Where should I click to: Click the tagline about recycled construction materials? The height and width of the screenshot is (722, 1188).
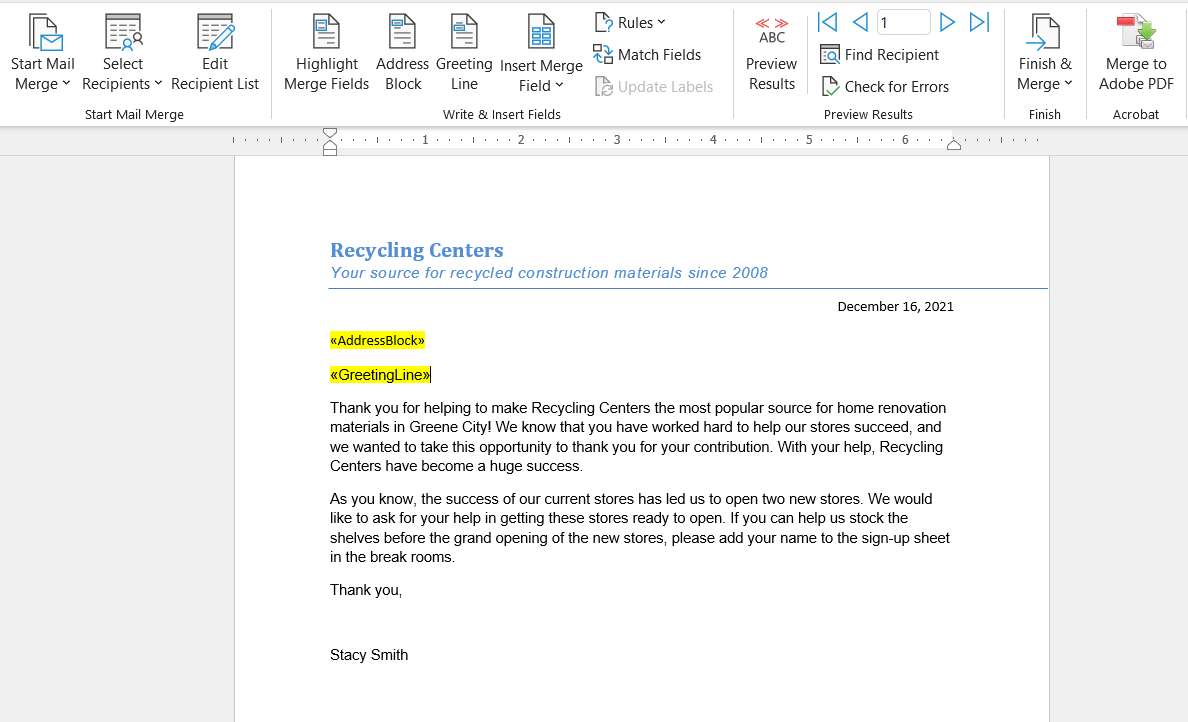pyautogui.click(x=549, y=273)
